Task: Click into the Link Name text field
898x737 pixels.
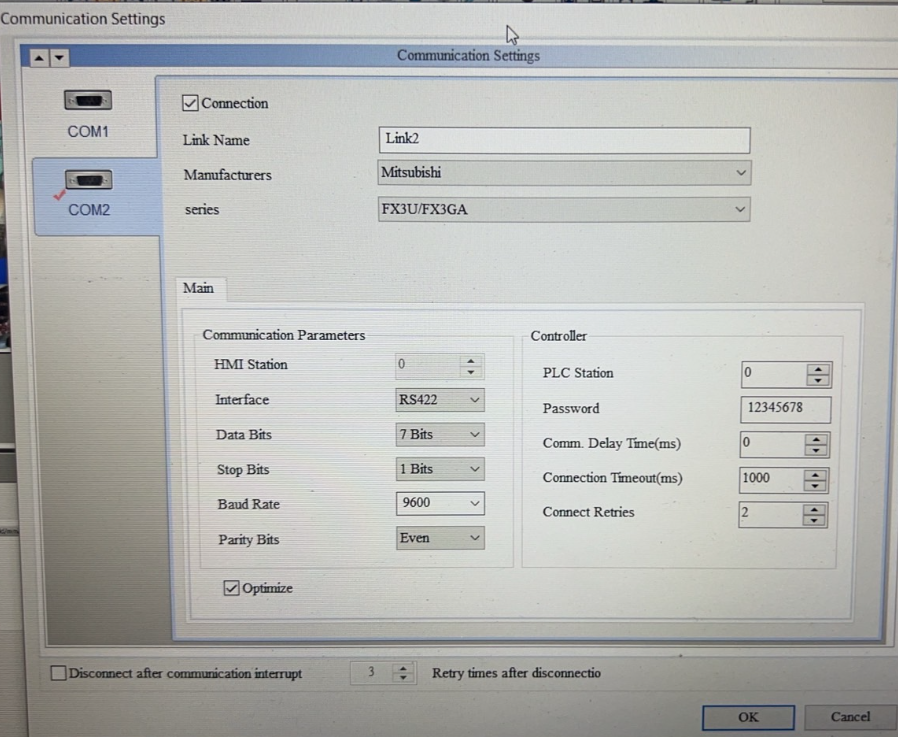Action: [564, 140]
